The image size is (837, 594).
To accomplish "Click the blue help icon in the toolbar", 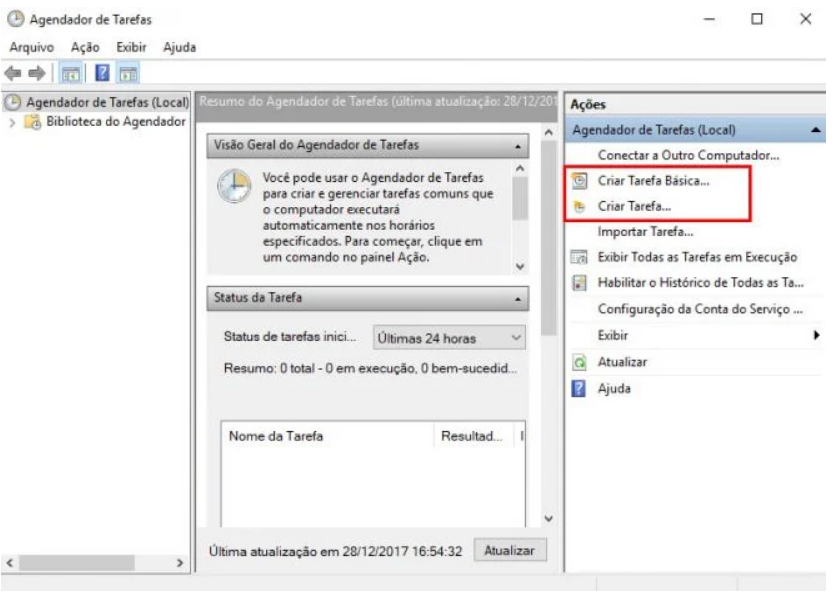I will [x=102, y=72].
